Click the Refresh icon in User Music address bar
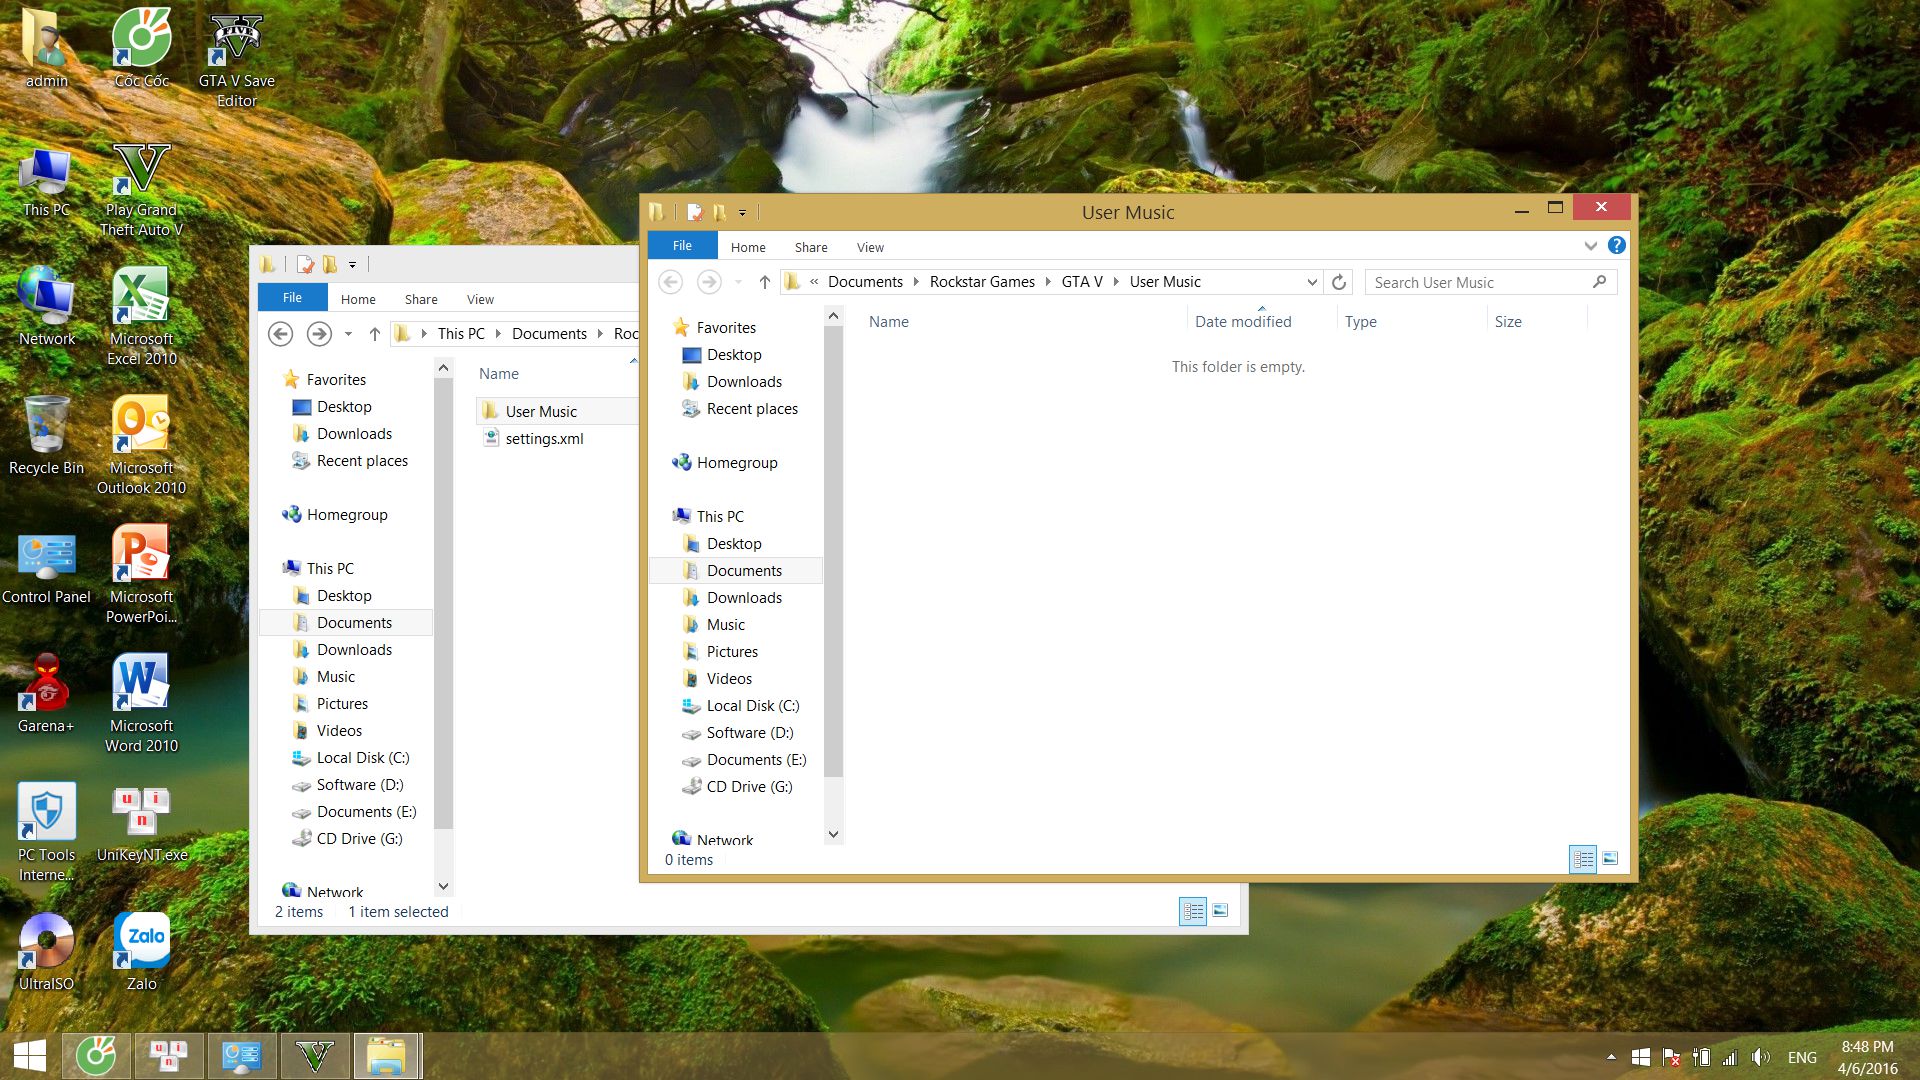This screenshot has width=1920, height=1080. 1339,282
